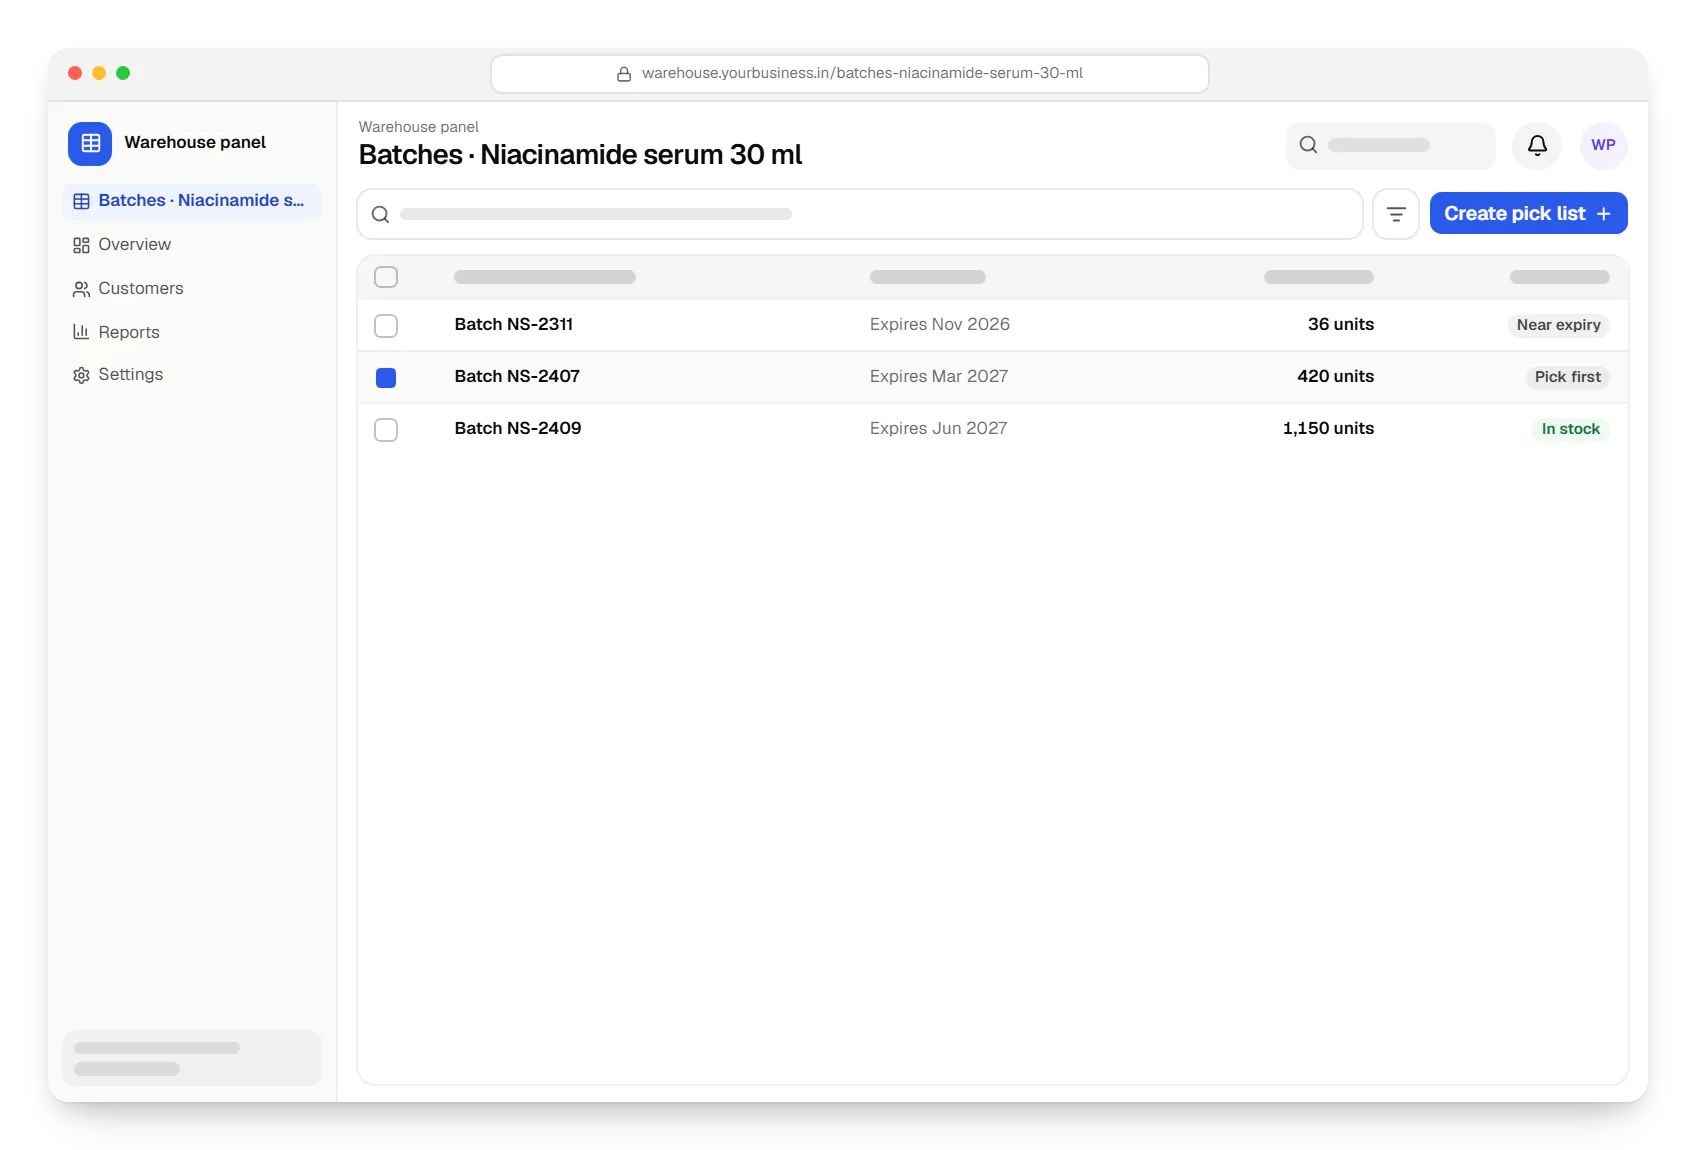Click the Settings gear icon
Viewport: 1696px width, 1150px height.
point(81,375)
